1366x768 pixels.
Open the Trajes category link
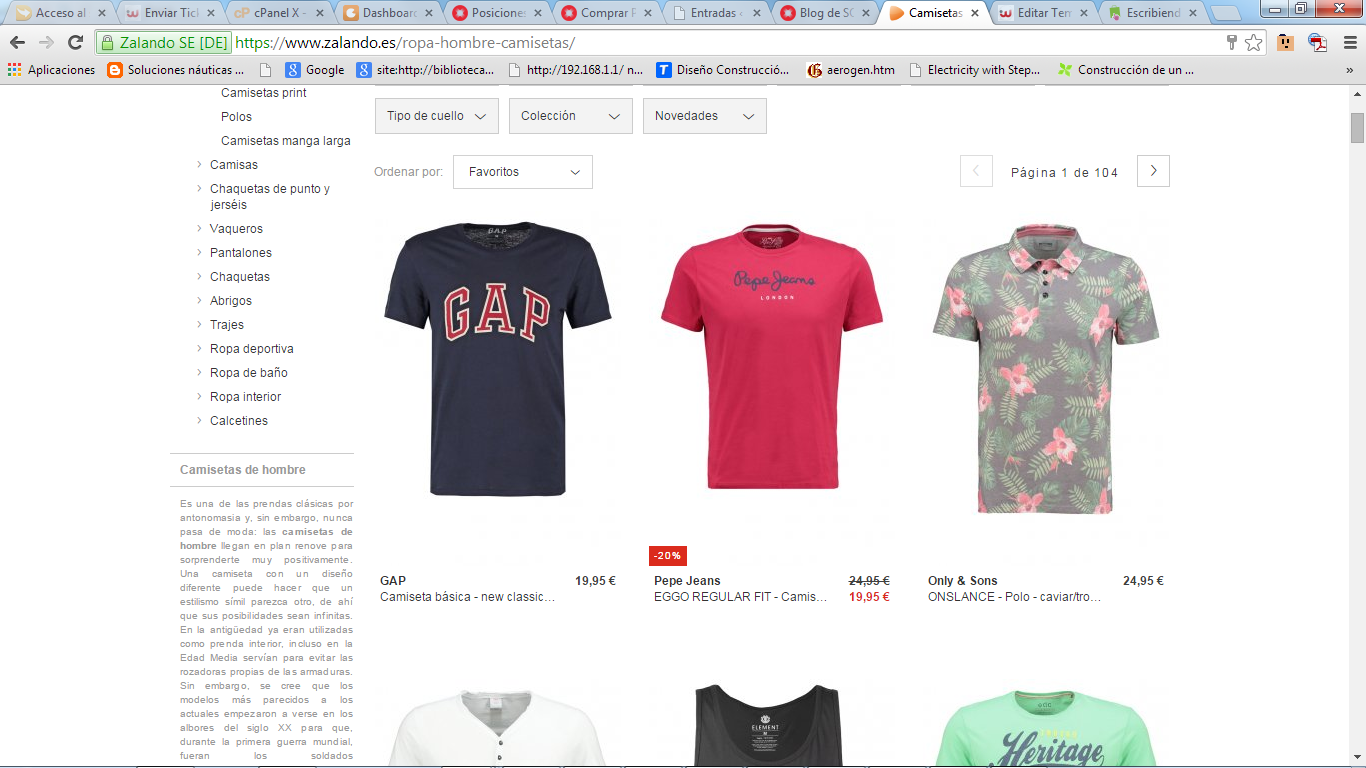[x=227, y=325]
